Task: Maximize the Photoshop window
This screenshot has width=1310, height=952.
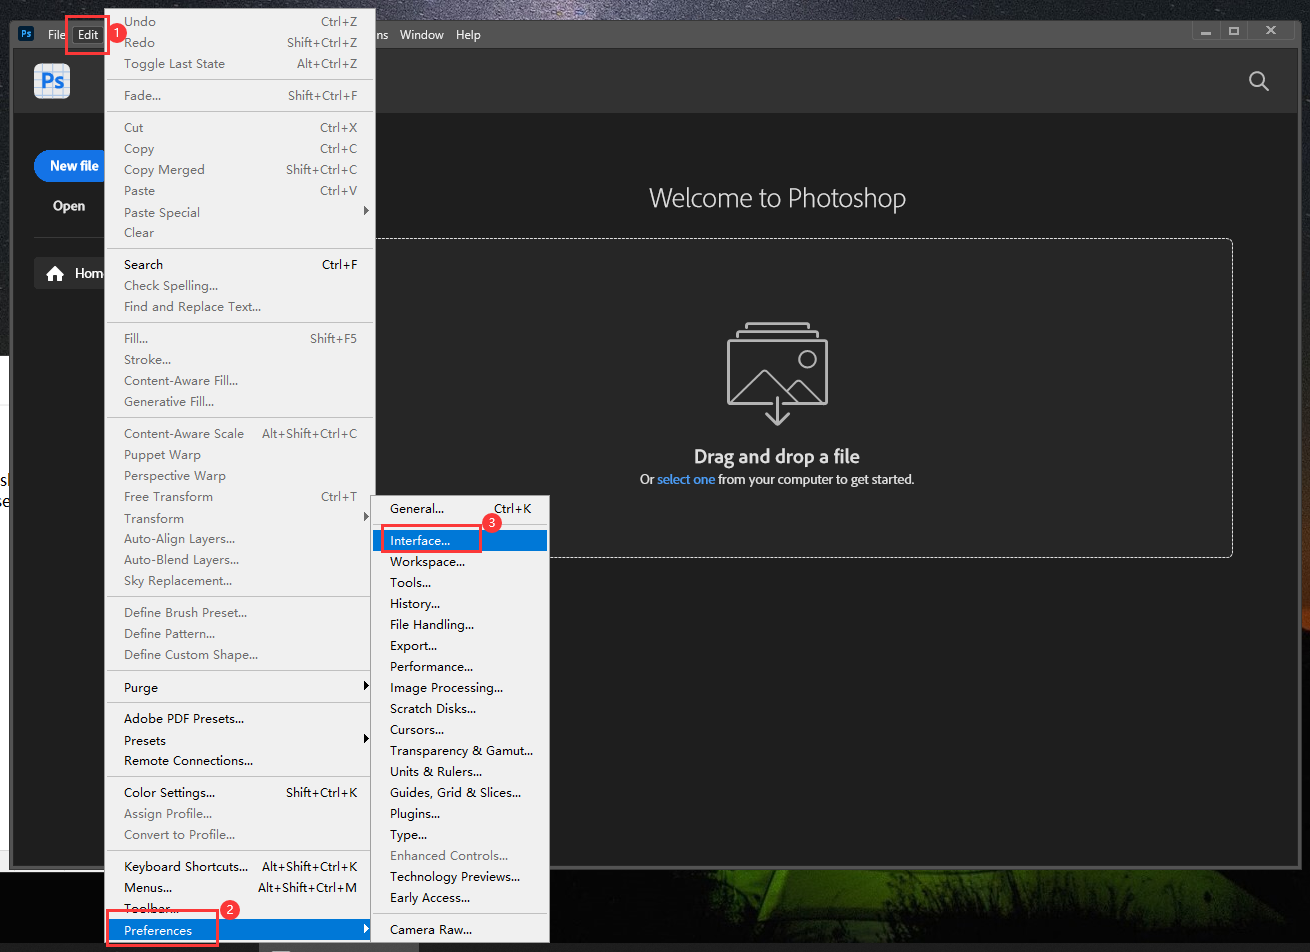Action: tap(1234, 32)
